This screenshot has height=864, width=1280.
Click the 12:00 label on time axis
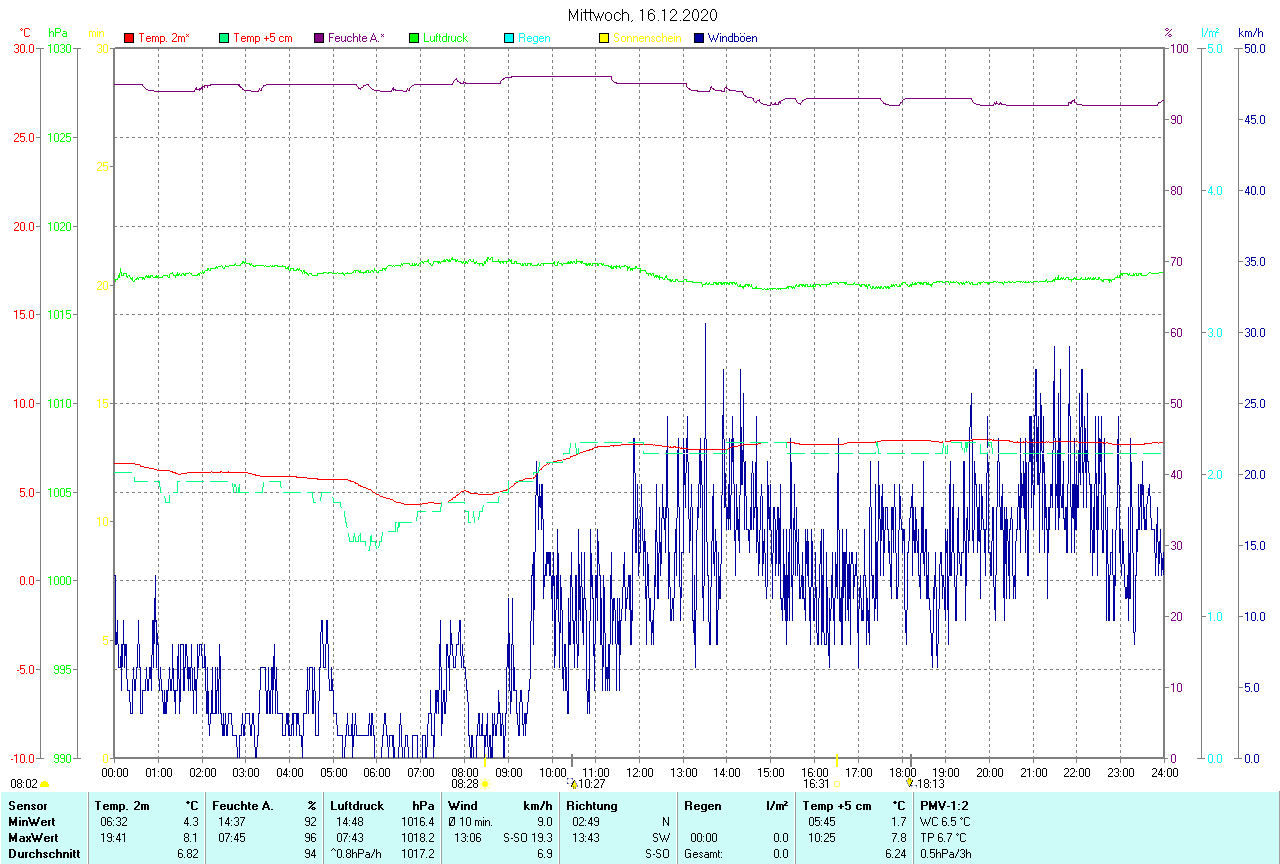click(x=640, y=773)
